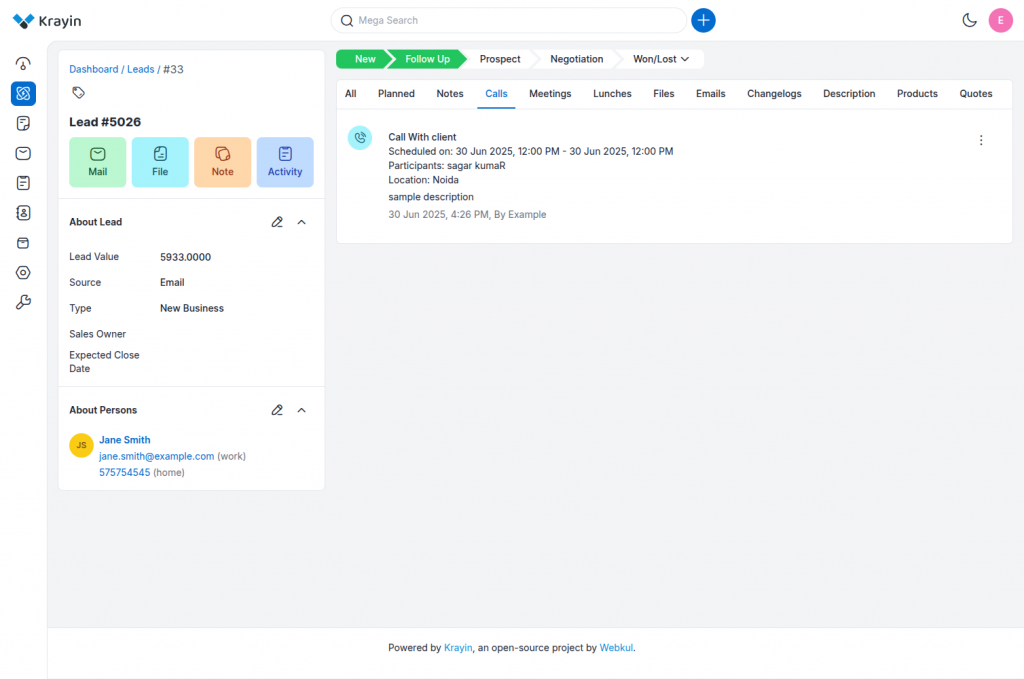Open the Won/Lost stage dropdown

pyautogui.click(x=661, y=59)
